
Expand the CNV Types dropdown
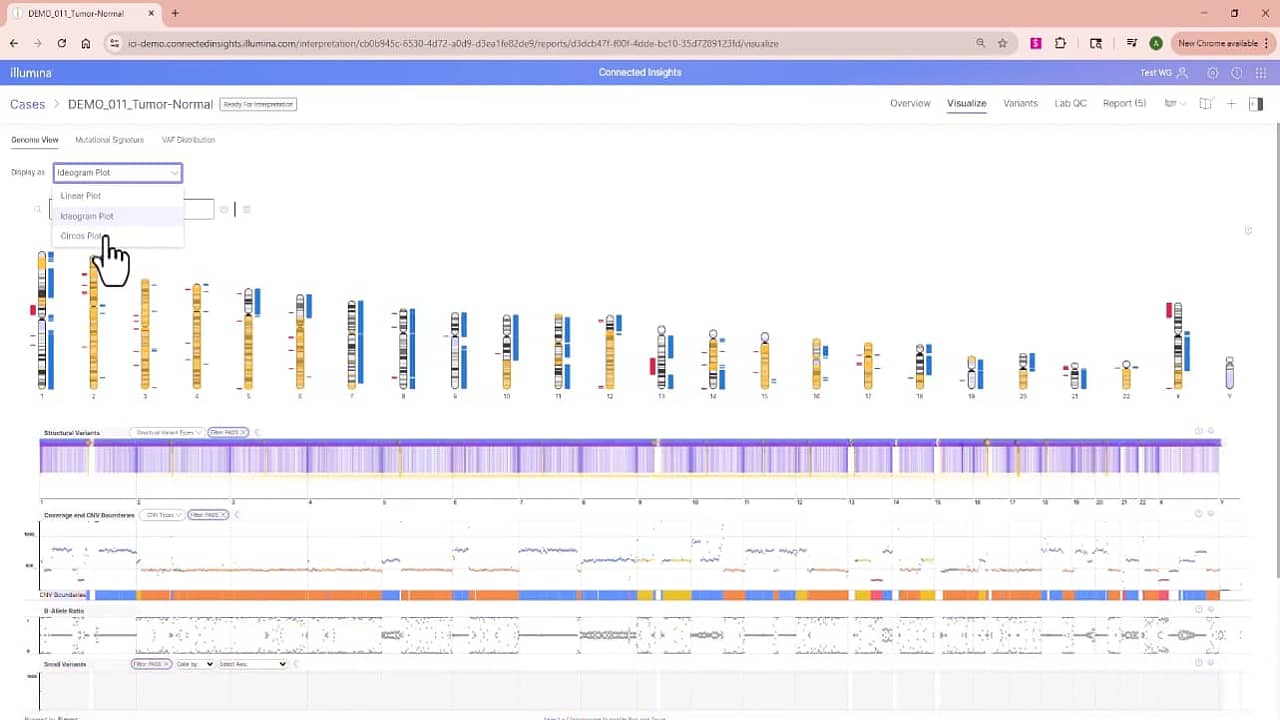click(161, 515)
